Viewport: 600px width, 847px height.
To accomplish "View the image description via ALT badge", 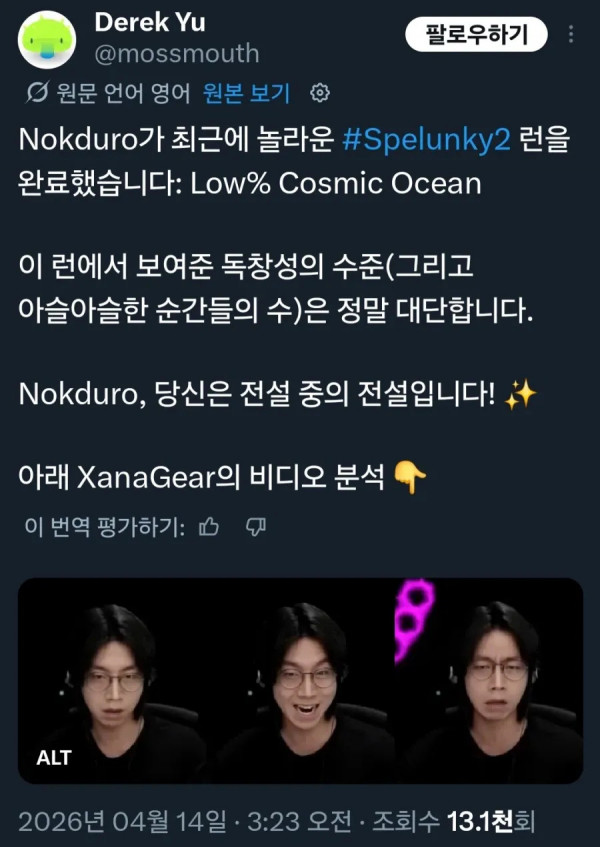I will pyautogui.click(x=54, y=757).
